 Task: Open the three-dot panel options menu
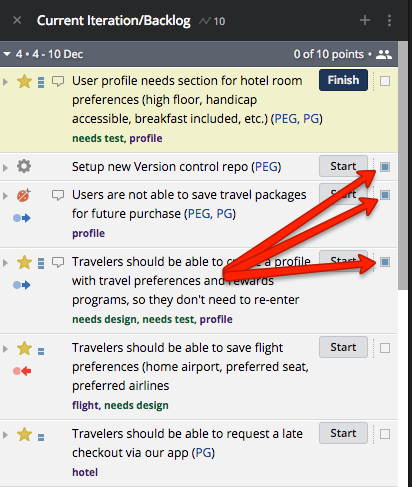[389, 20]
